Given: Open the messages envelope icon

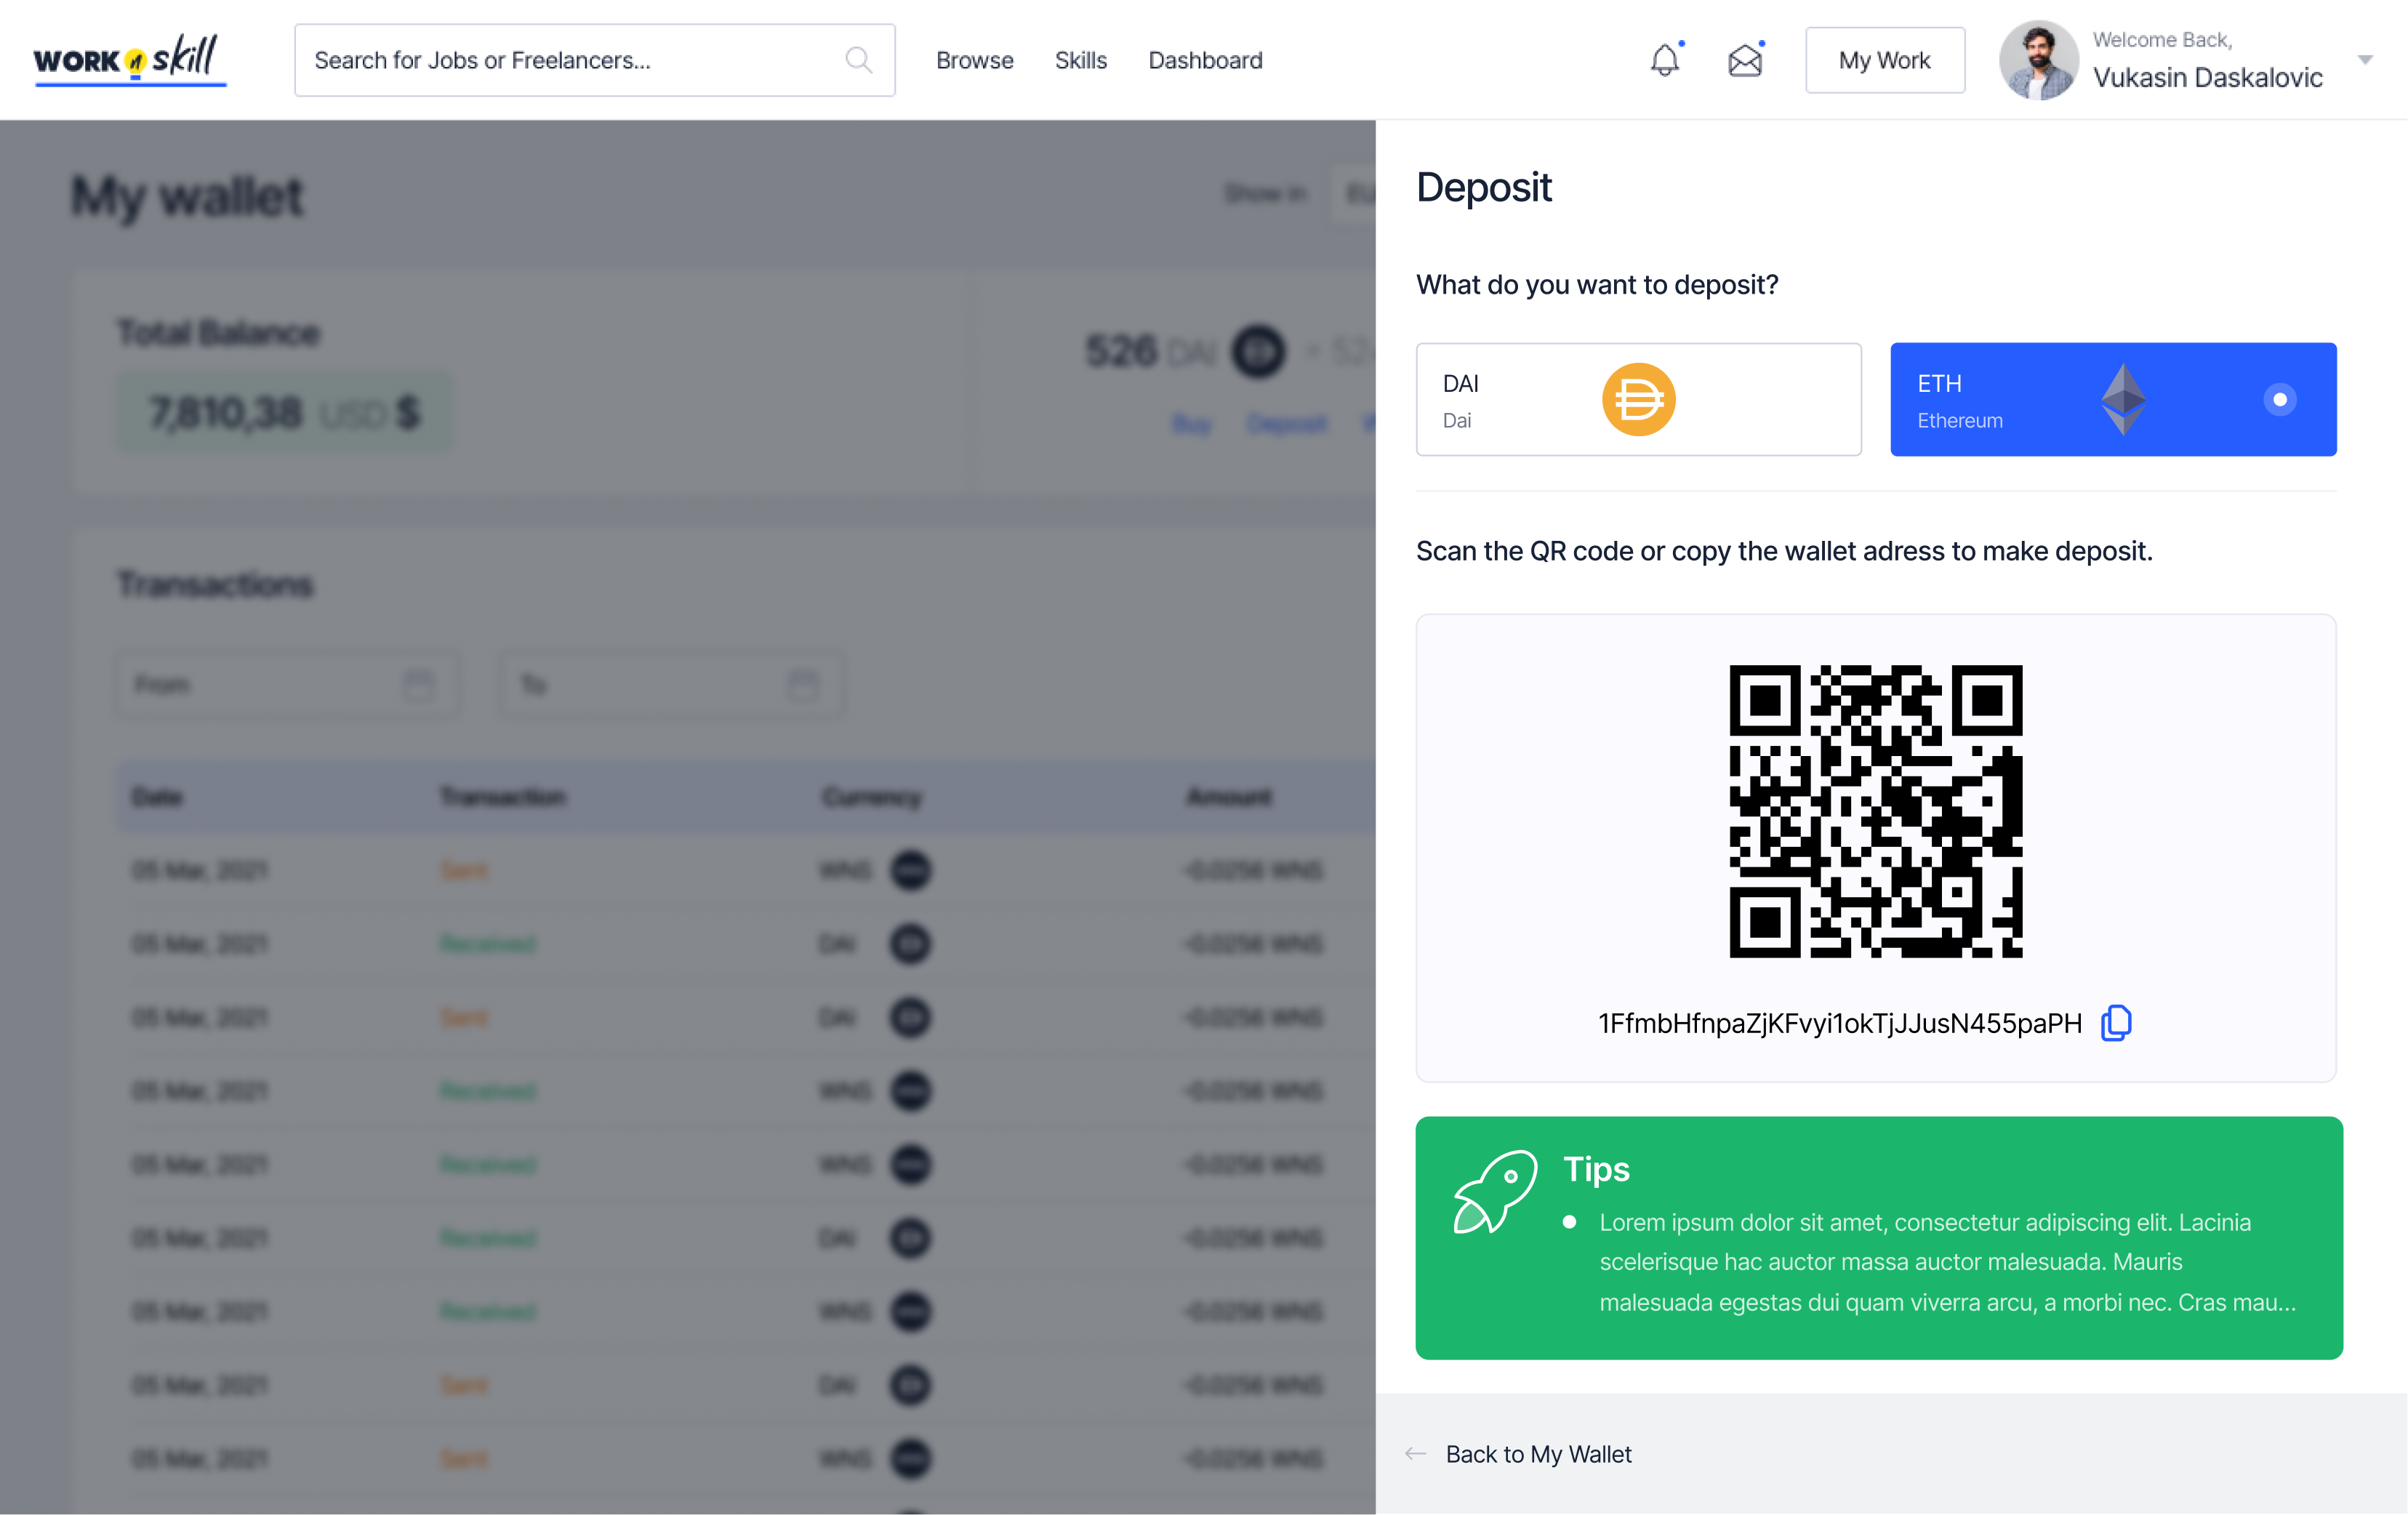Looking at the screenshot, I should pyautogui.click(x=1744, y=60).
